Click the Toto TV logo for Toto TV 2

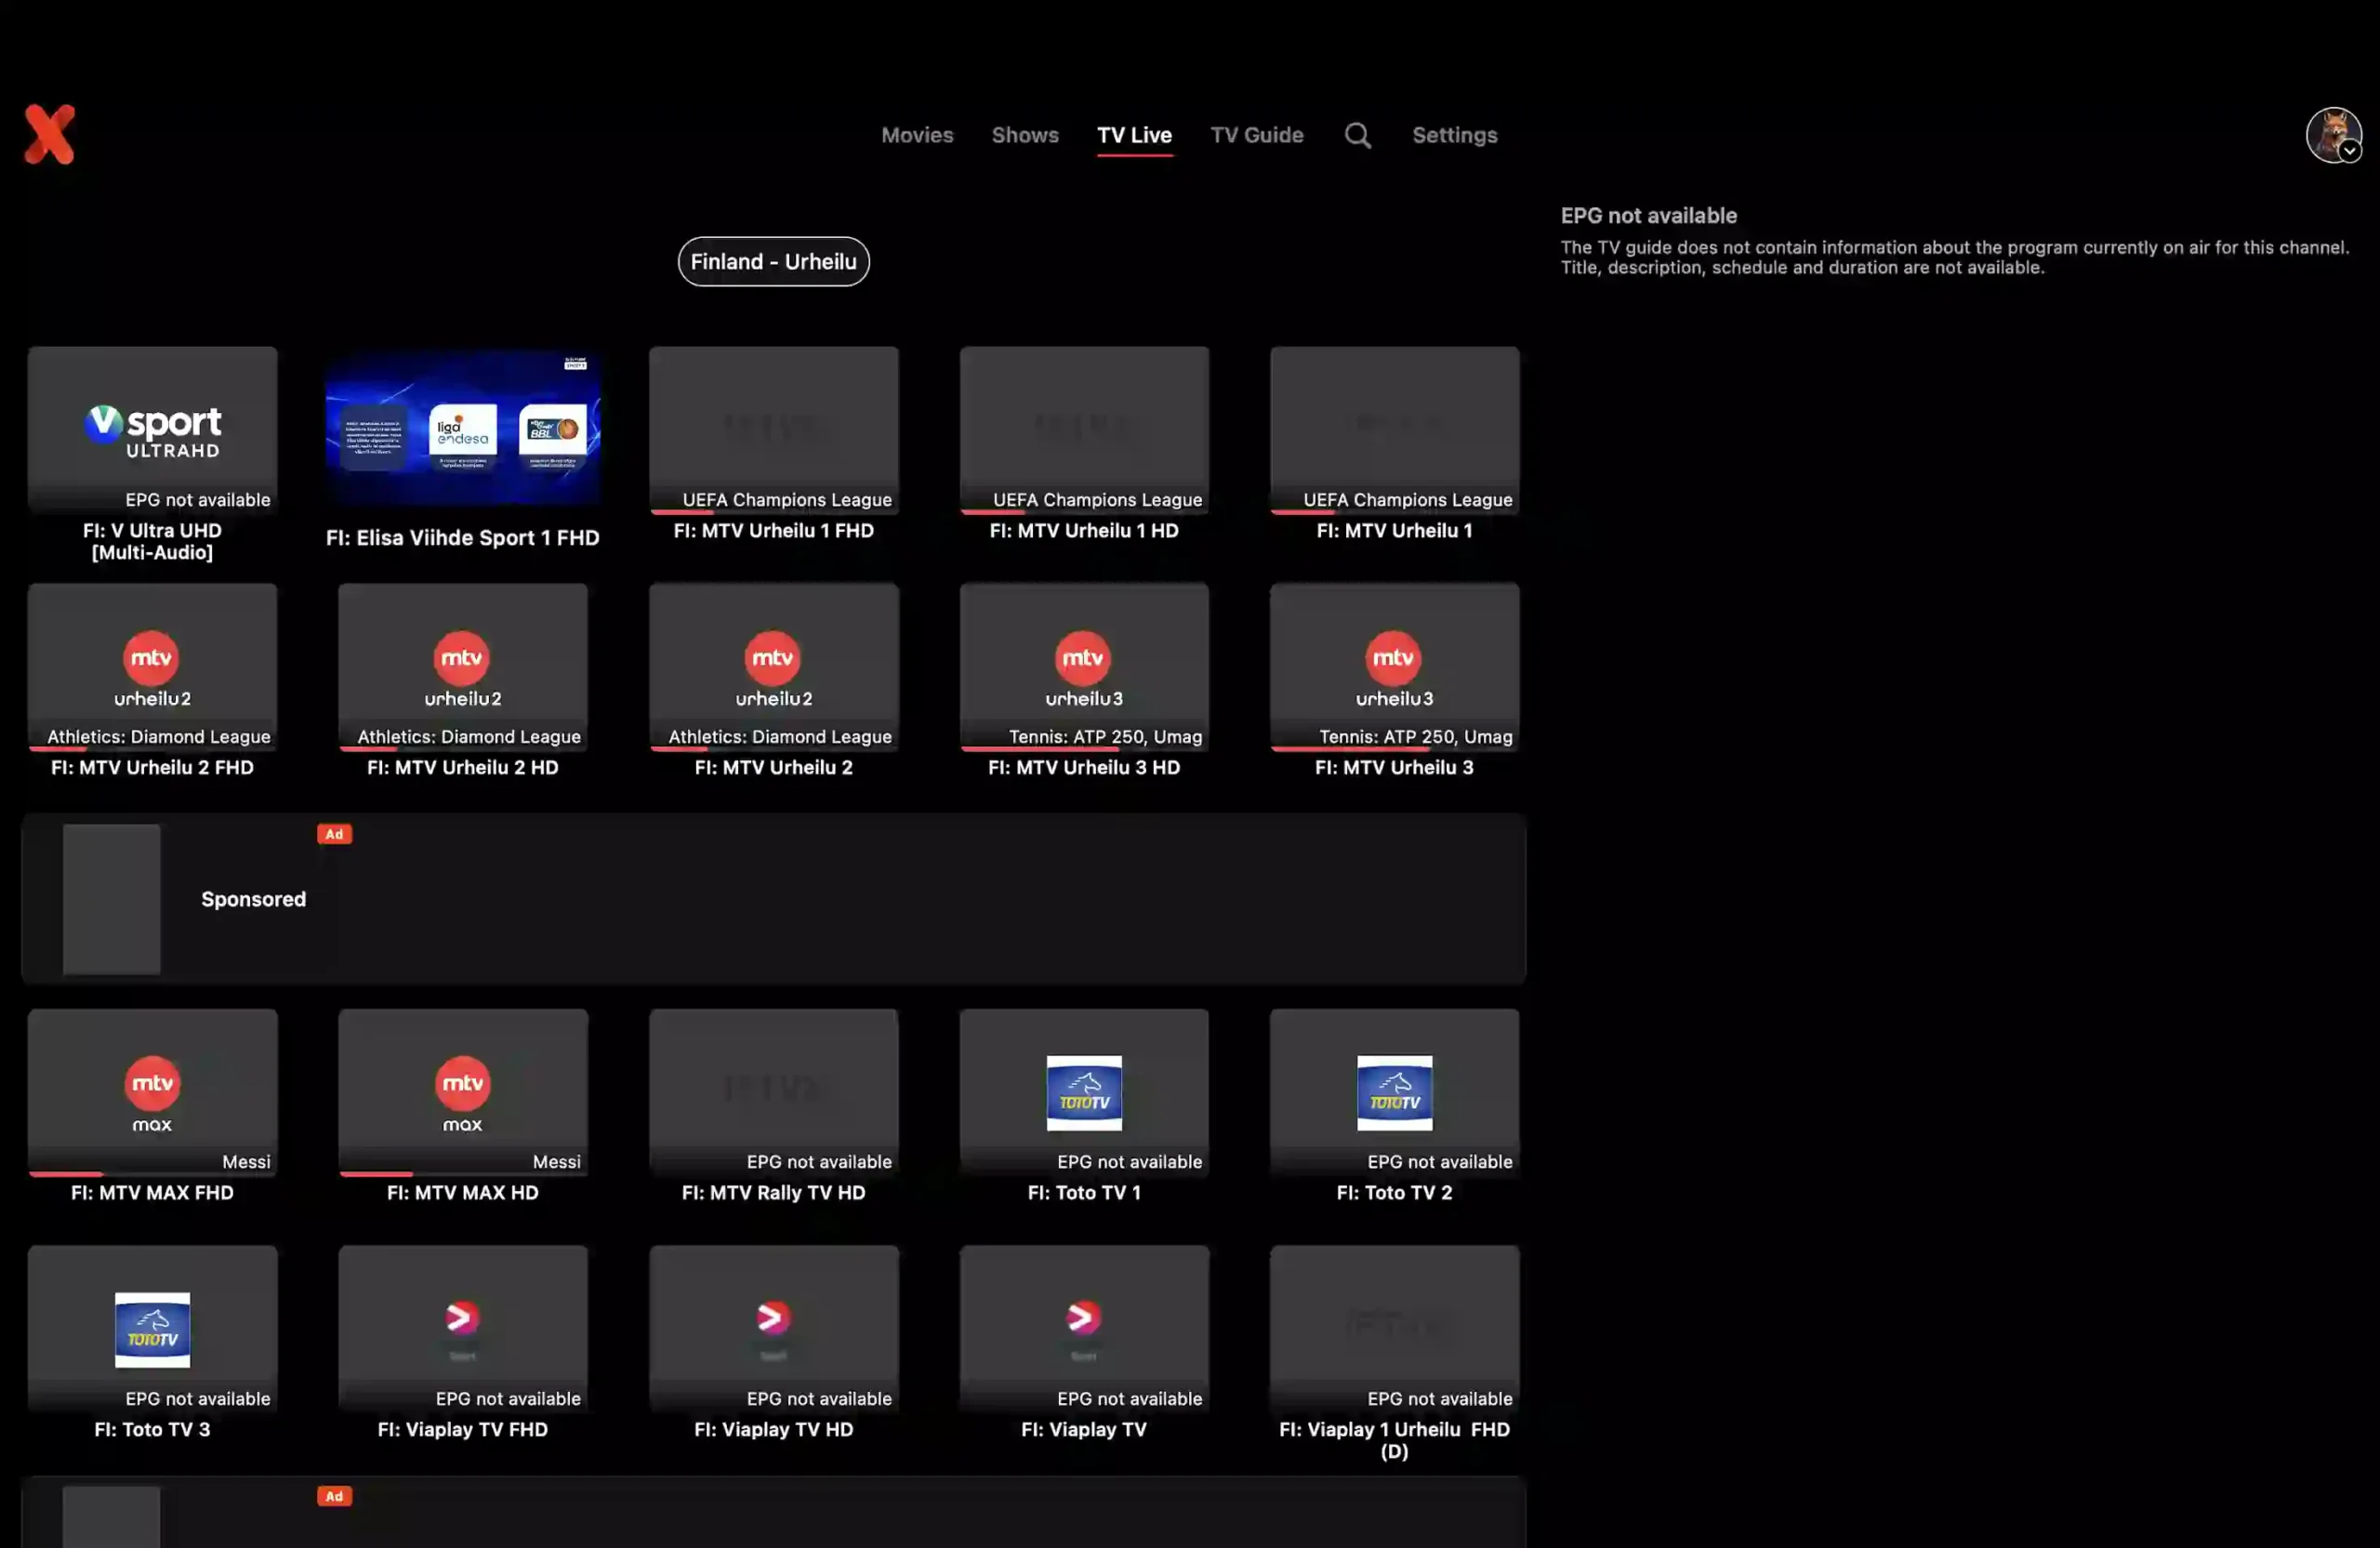1394,1093
